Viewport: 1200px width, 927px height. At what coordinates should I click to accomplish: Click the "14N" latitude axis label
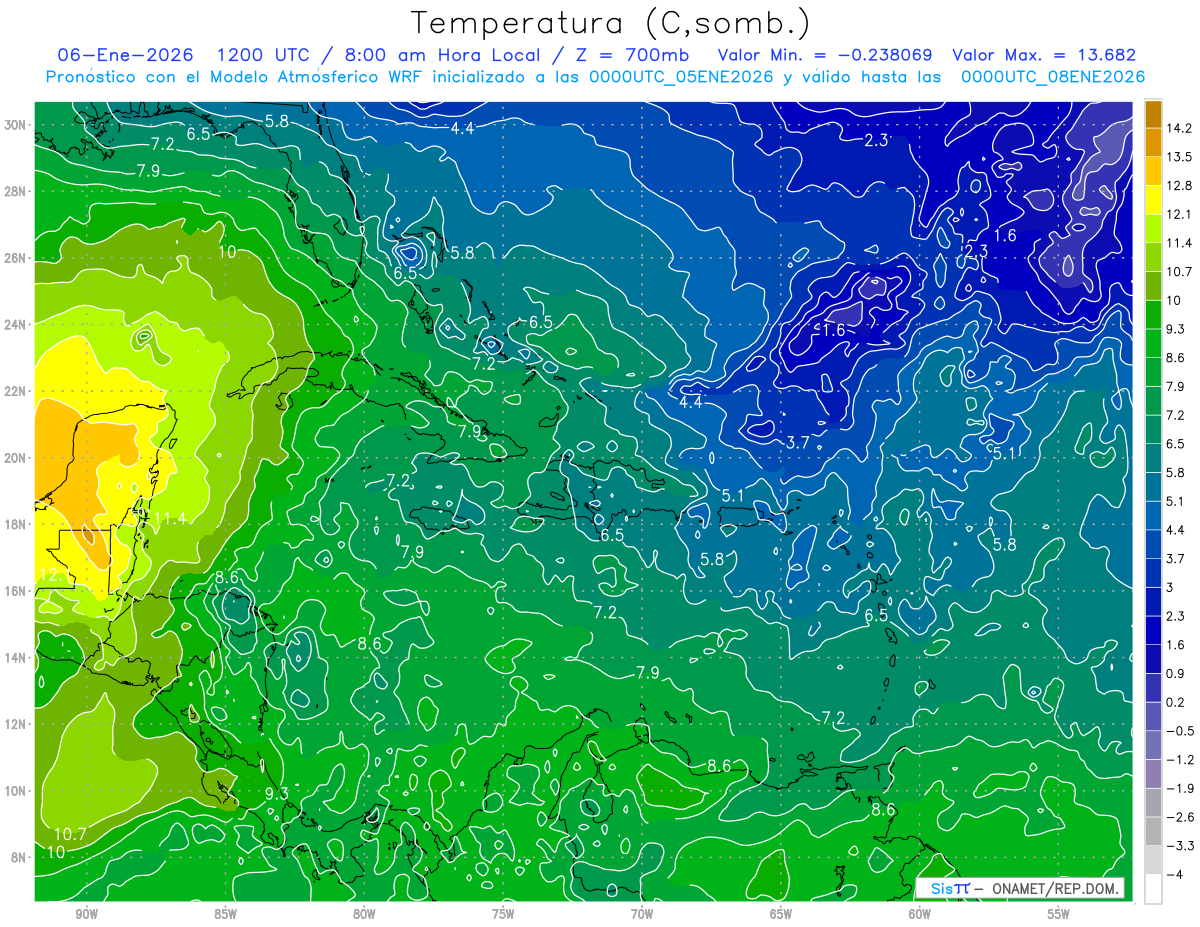tap(17, 657)
